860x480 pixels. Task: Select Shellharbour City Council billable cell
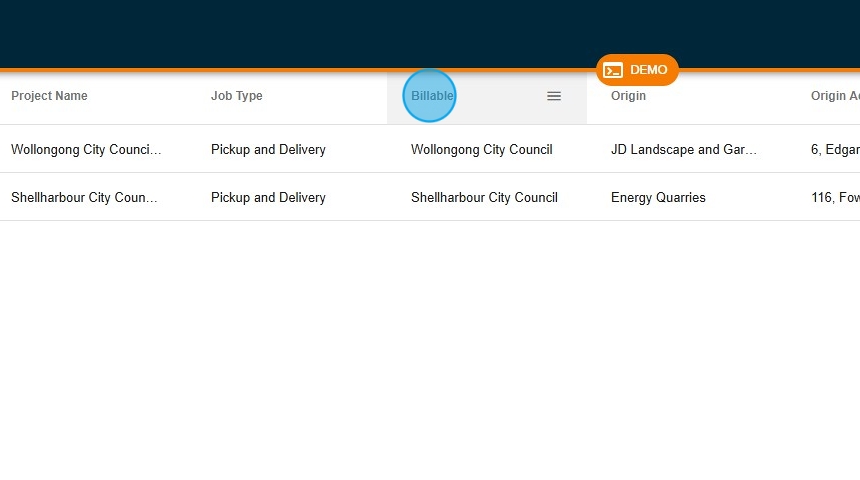[484, 198]
